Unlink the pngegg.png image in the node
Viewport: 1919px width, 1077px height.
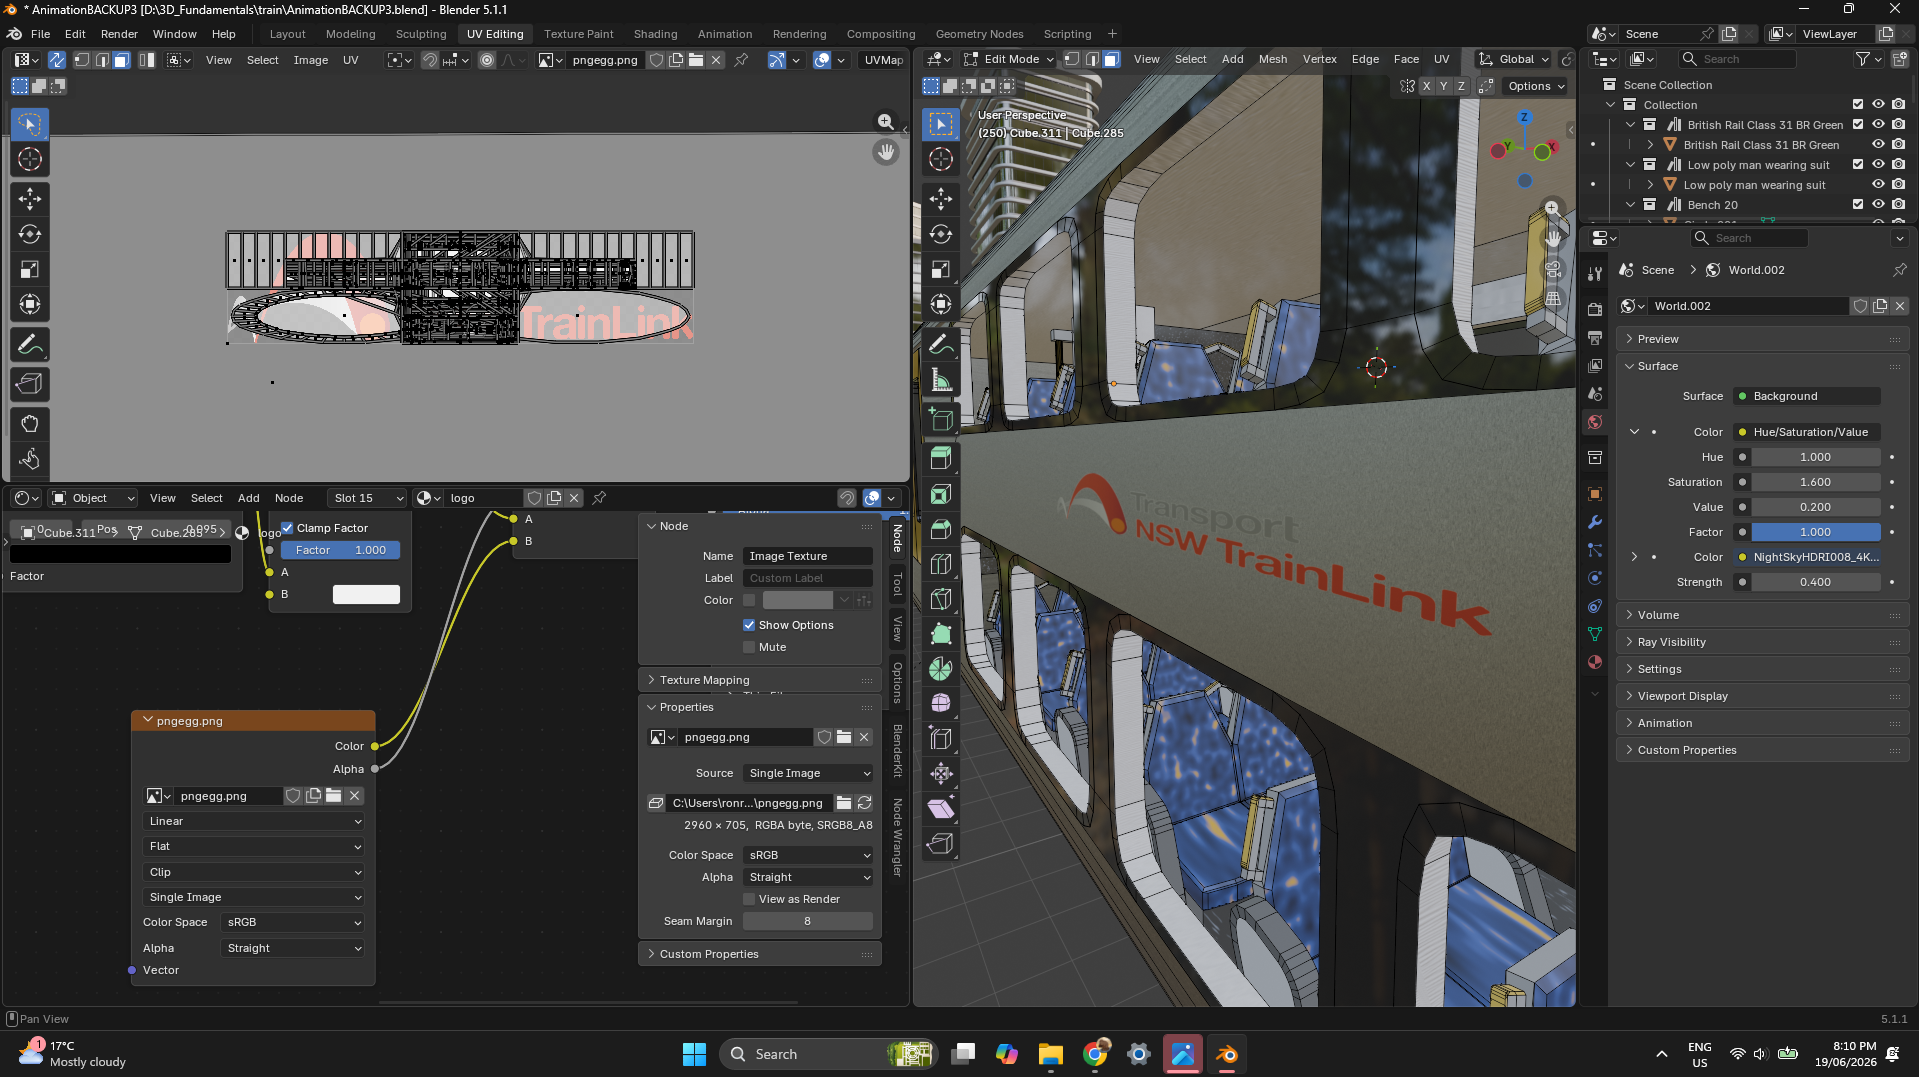(x=355, y=796)
